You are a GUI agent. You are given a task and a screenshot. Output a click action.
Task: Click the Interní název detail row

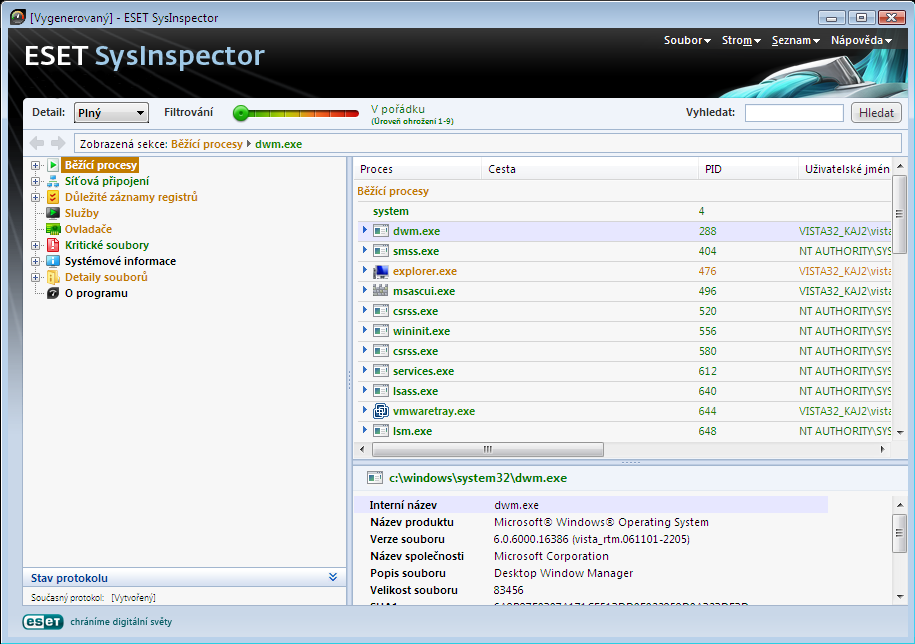[591, 505]
